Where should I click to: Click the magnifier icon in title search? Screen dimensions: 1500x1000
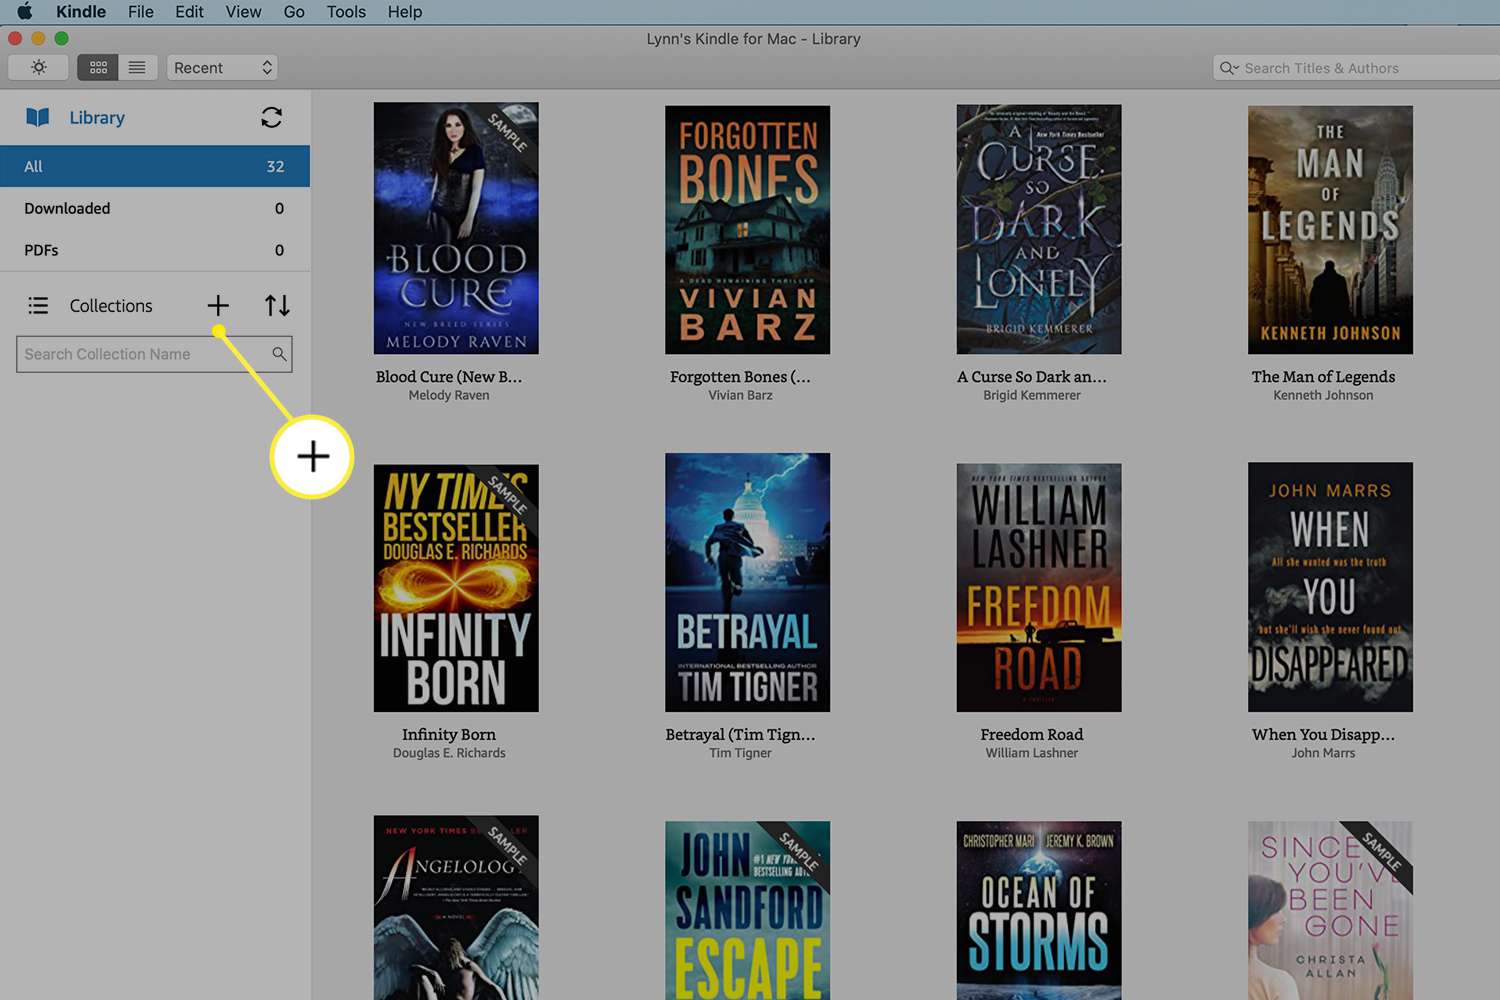(1229, 68)
